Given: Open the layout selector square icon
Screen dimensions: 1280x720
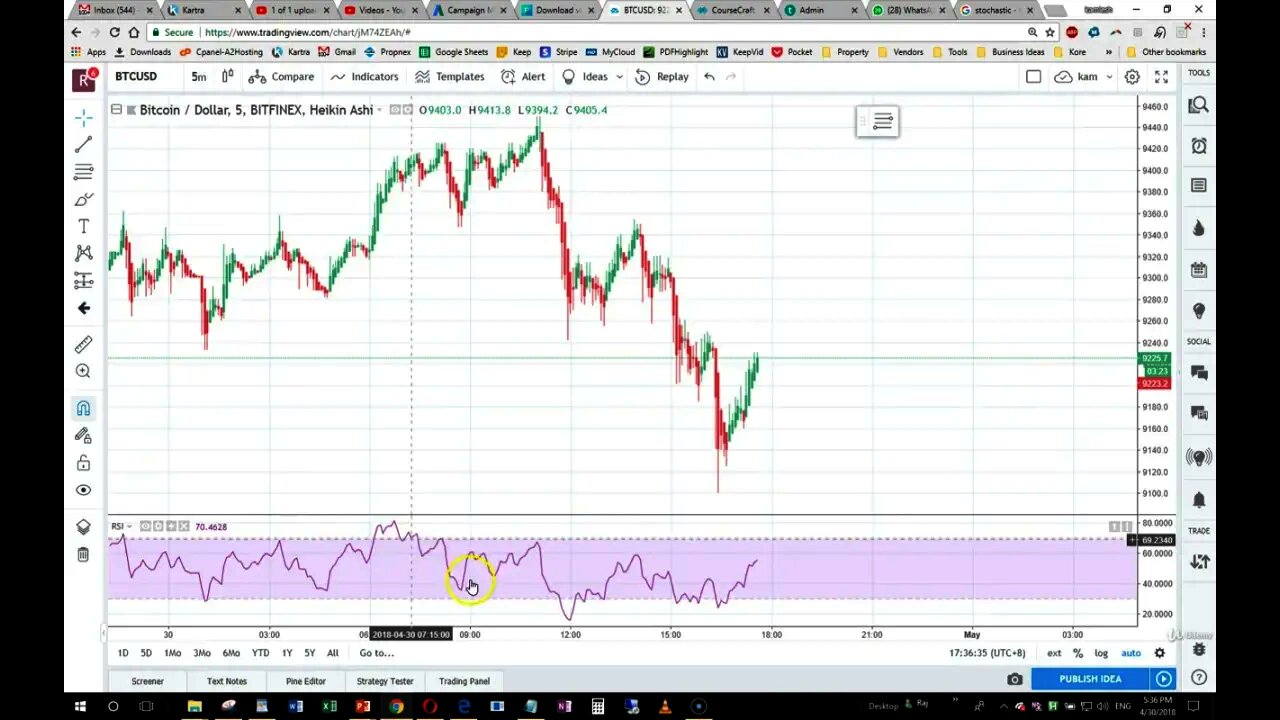Looking at the screenshot, I should coord(1034,76).
